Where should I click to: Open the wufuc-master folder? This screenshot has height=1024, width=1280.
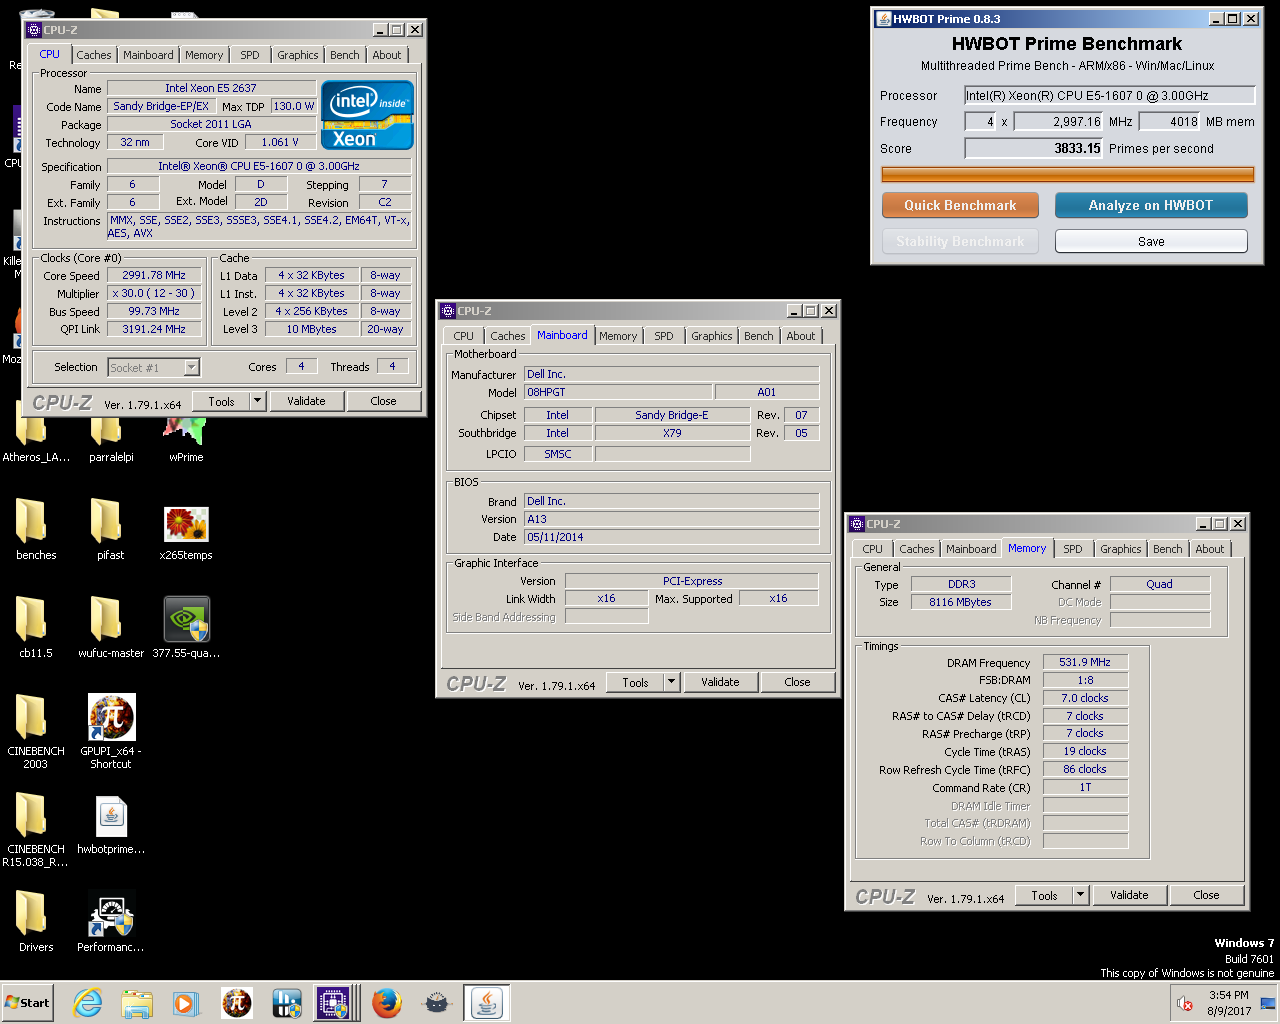pos(111,628)
